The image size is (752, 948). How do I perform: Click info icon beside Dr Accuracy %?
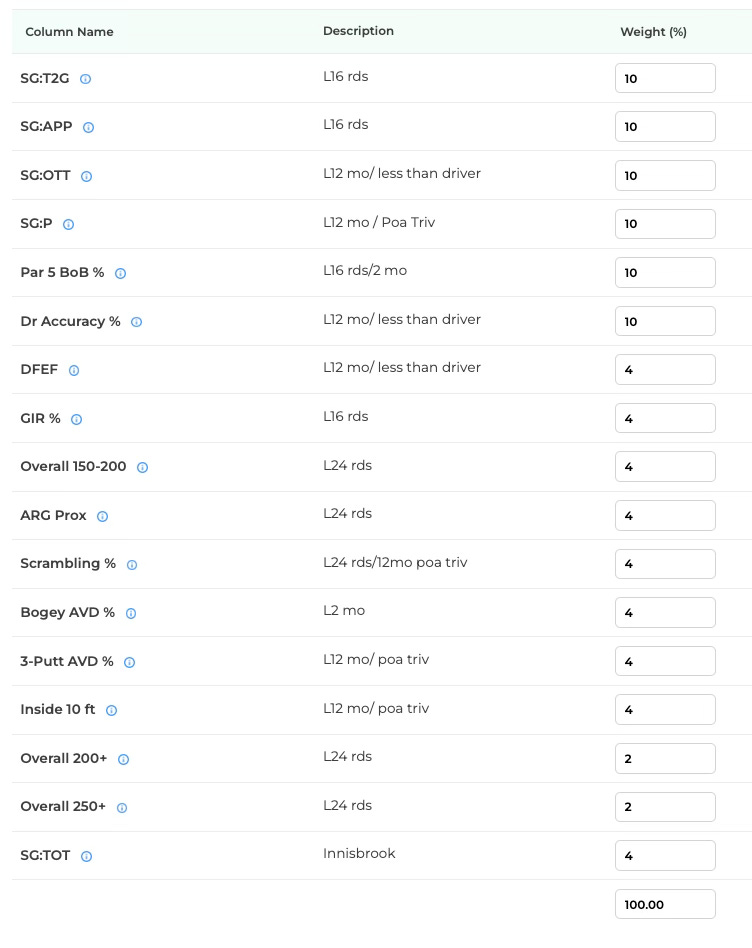(x=137, y=322)
